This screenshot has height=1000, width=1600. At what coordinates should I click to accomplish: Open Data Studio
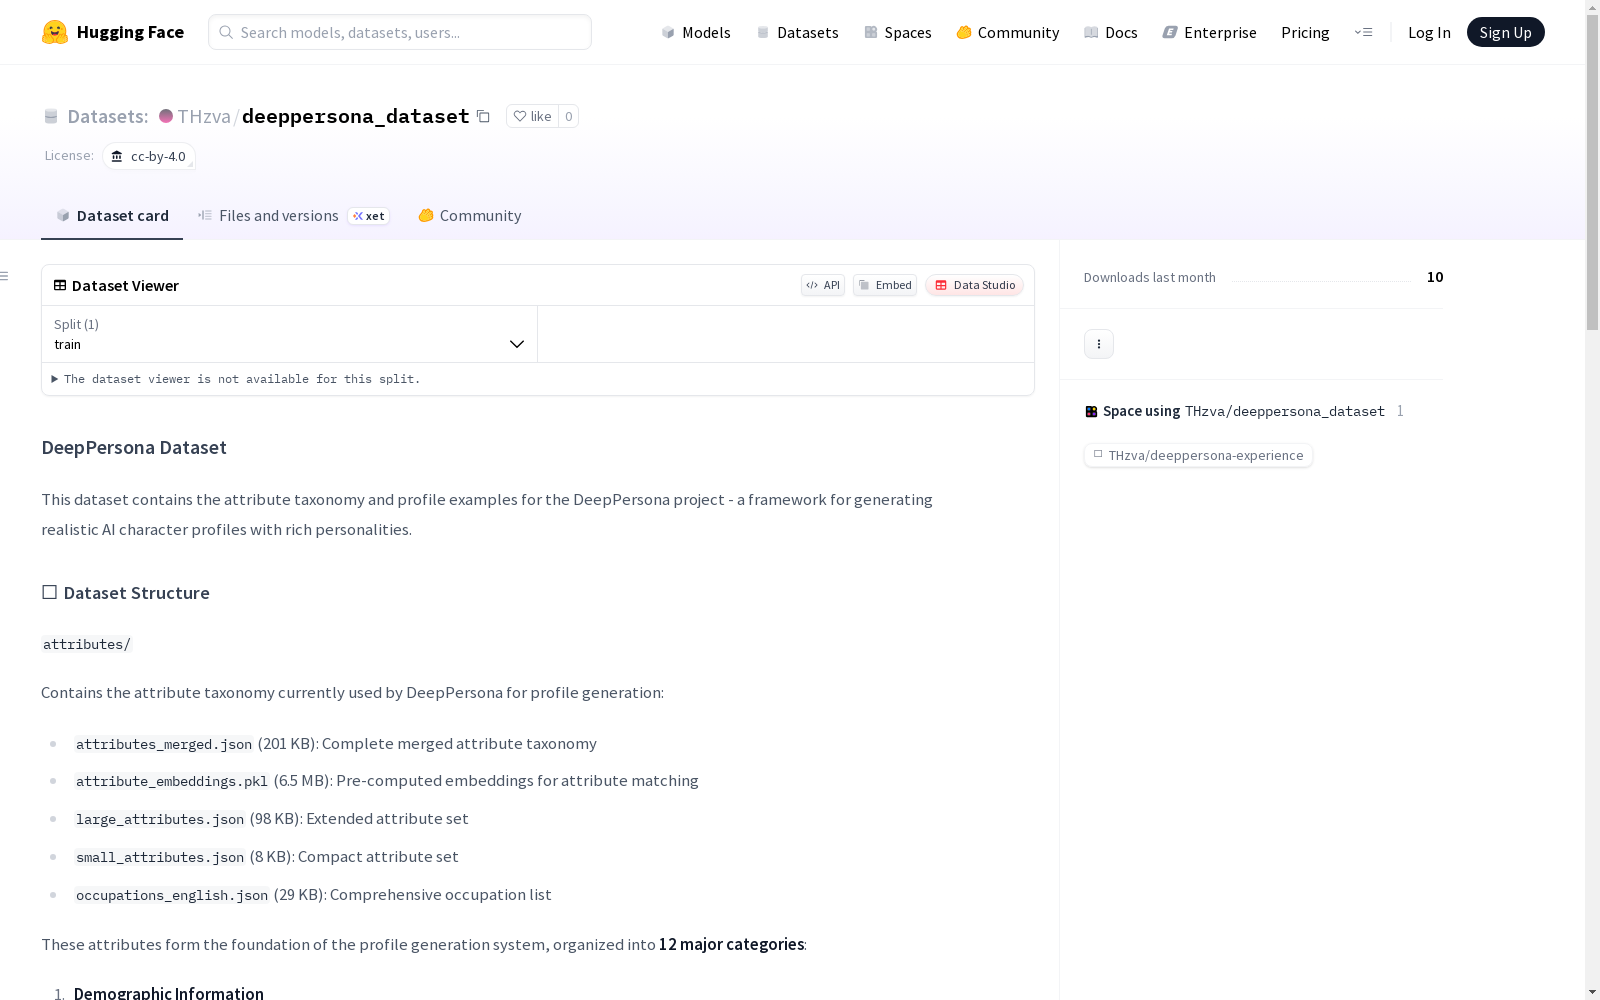pyautogui.click(x=974, y=285)
